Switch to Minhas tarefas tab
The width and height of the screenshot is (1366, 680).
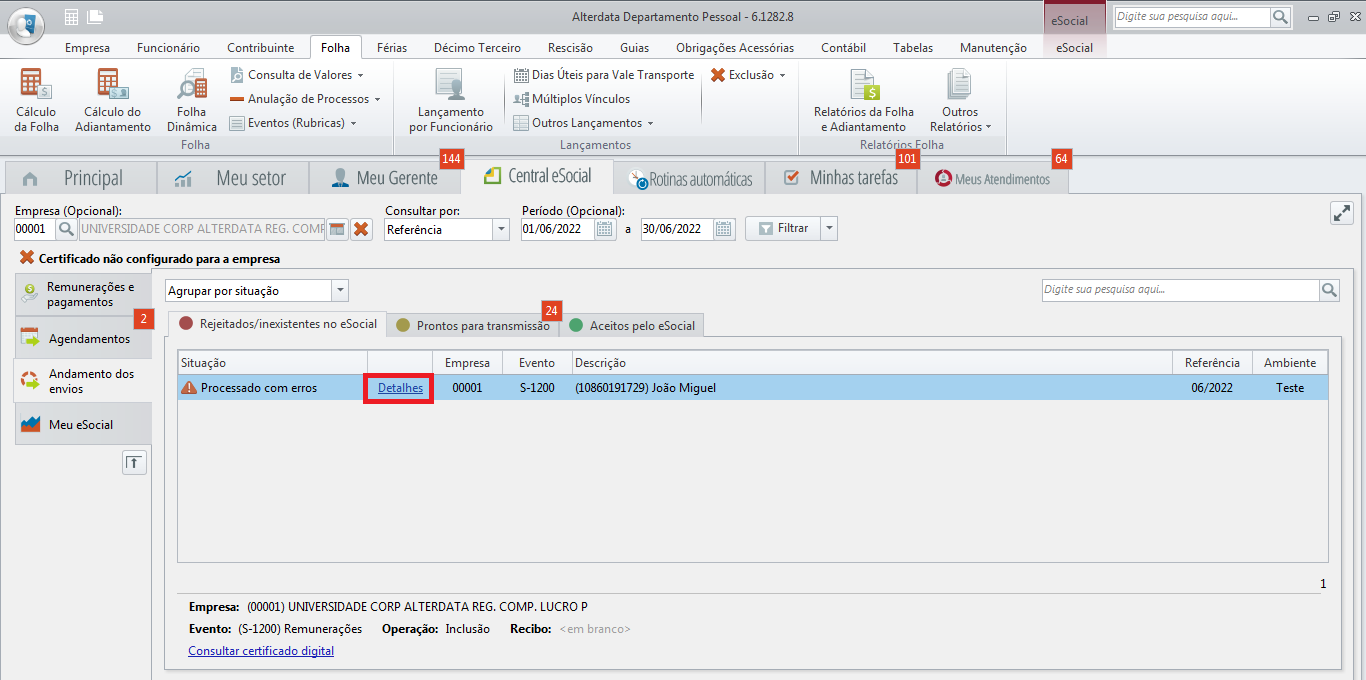841,178
